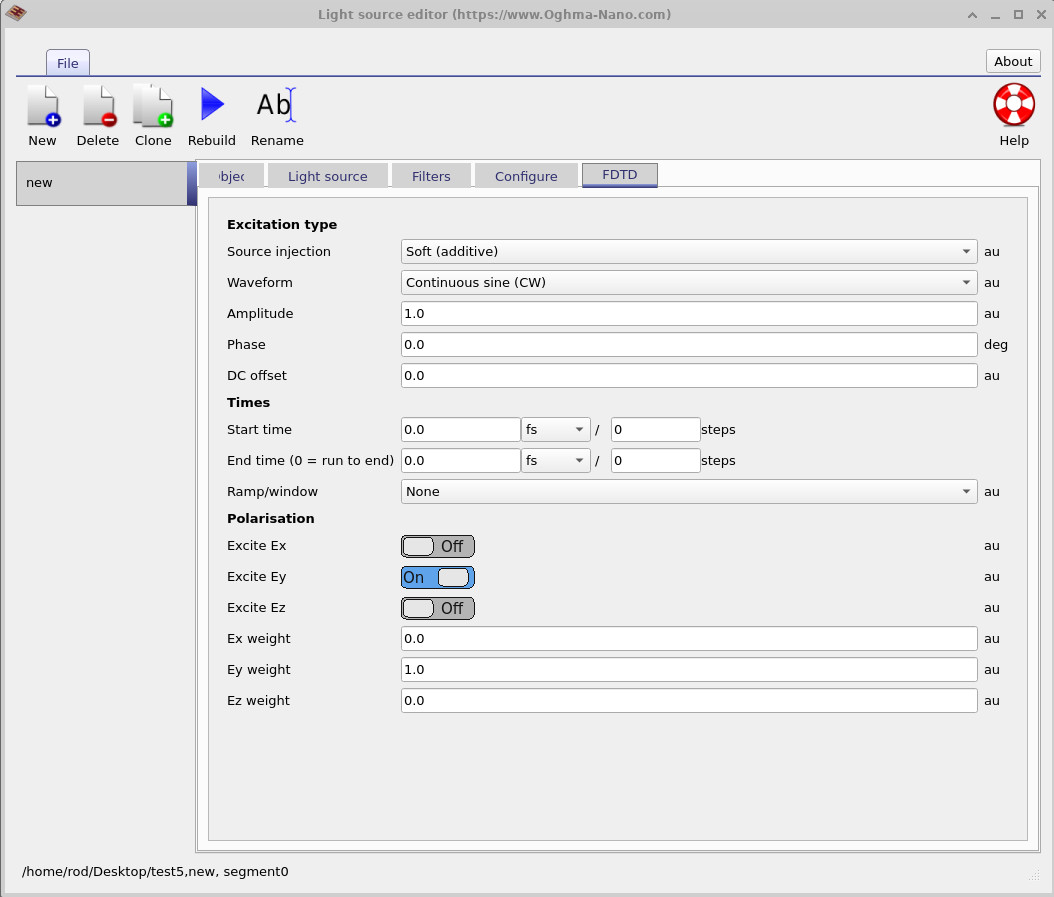Turn on Excite Ez
1054x897 pixels.
coord(437,608)
